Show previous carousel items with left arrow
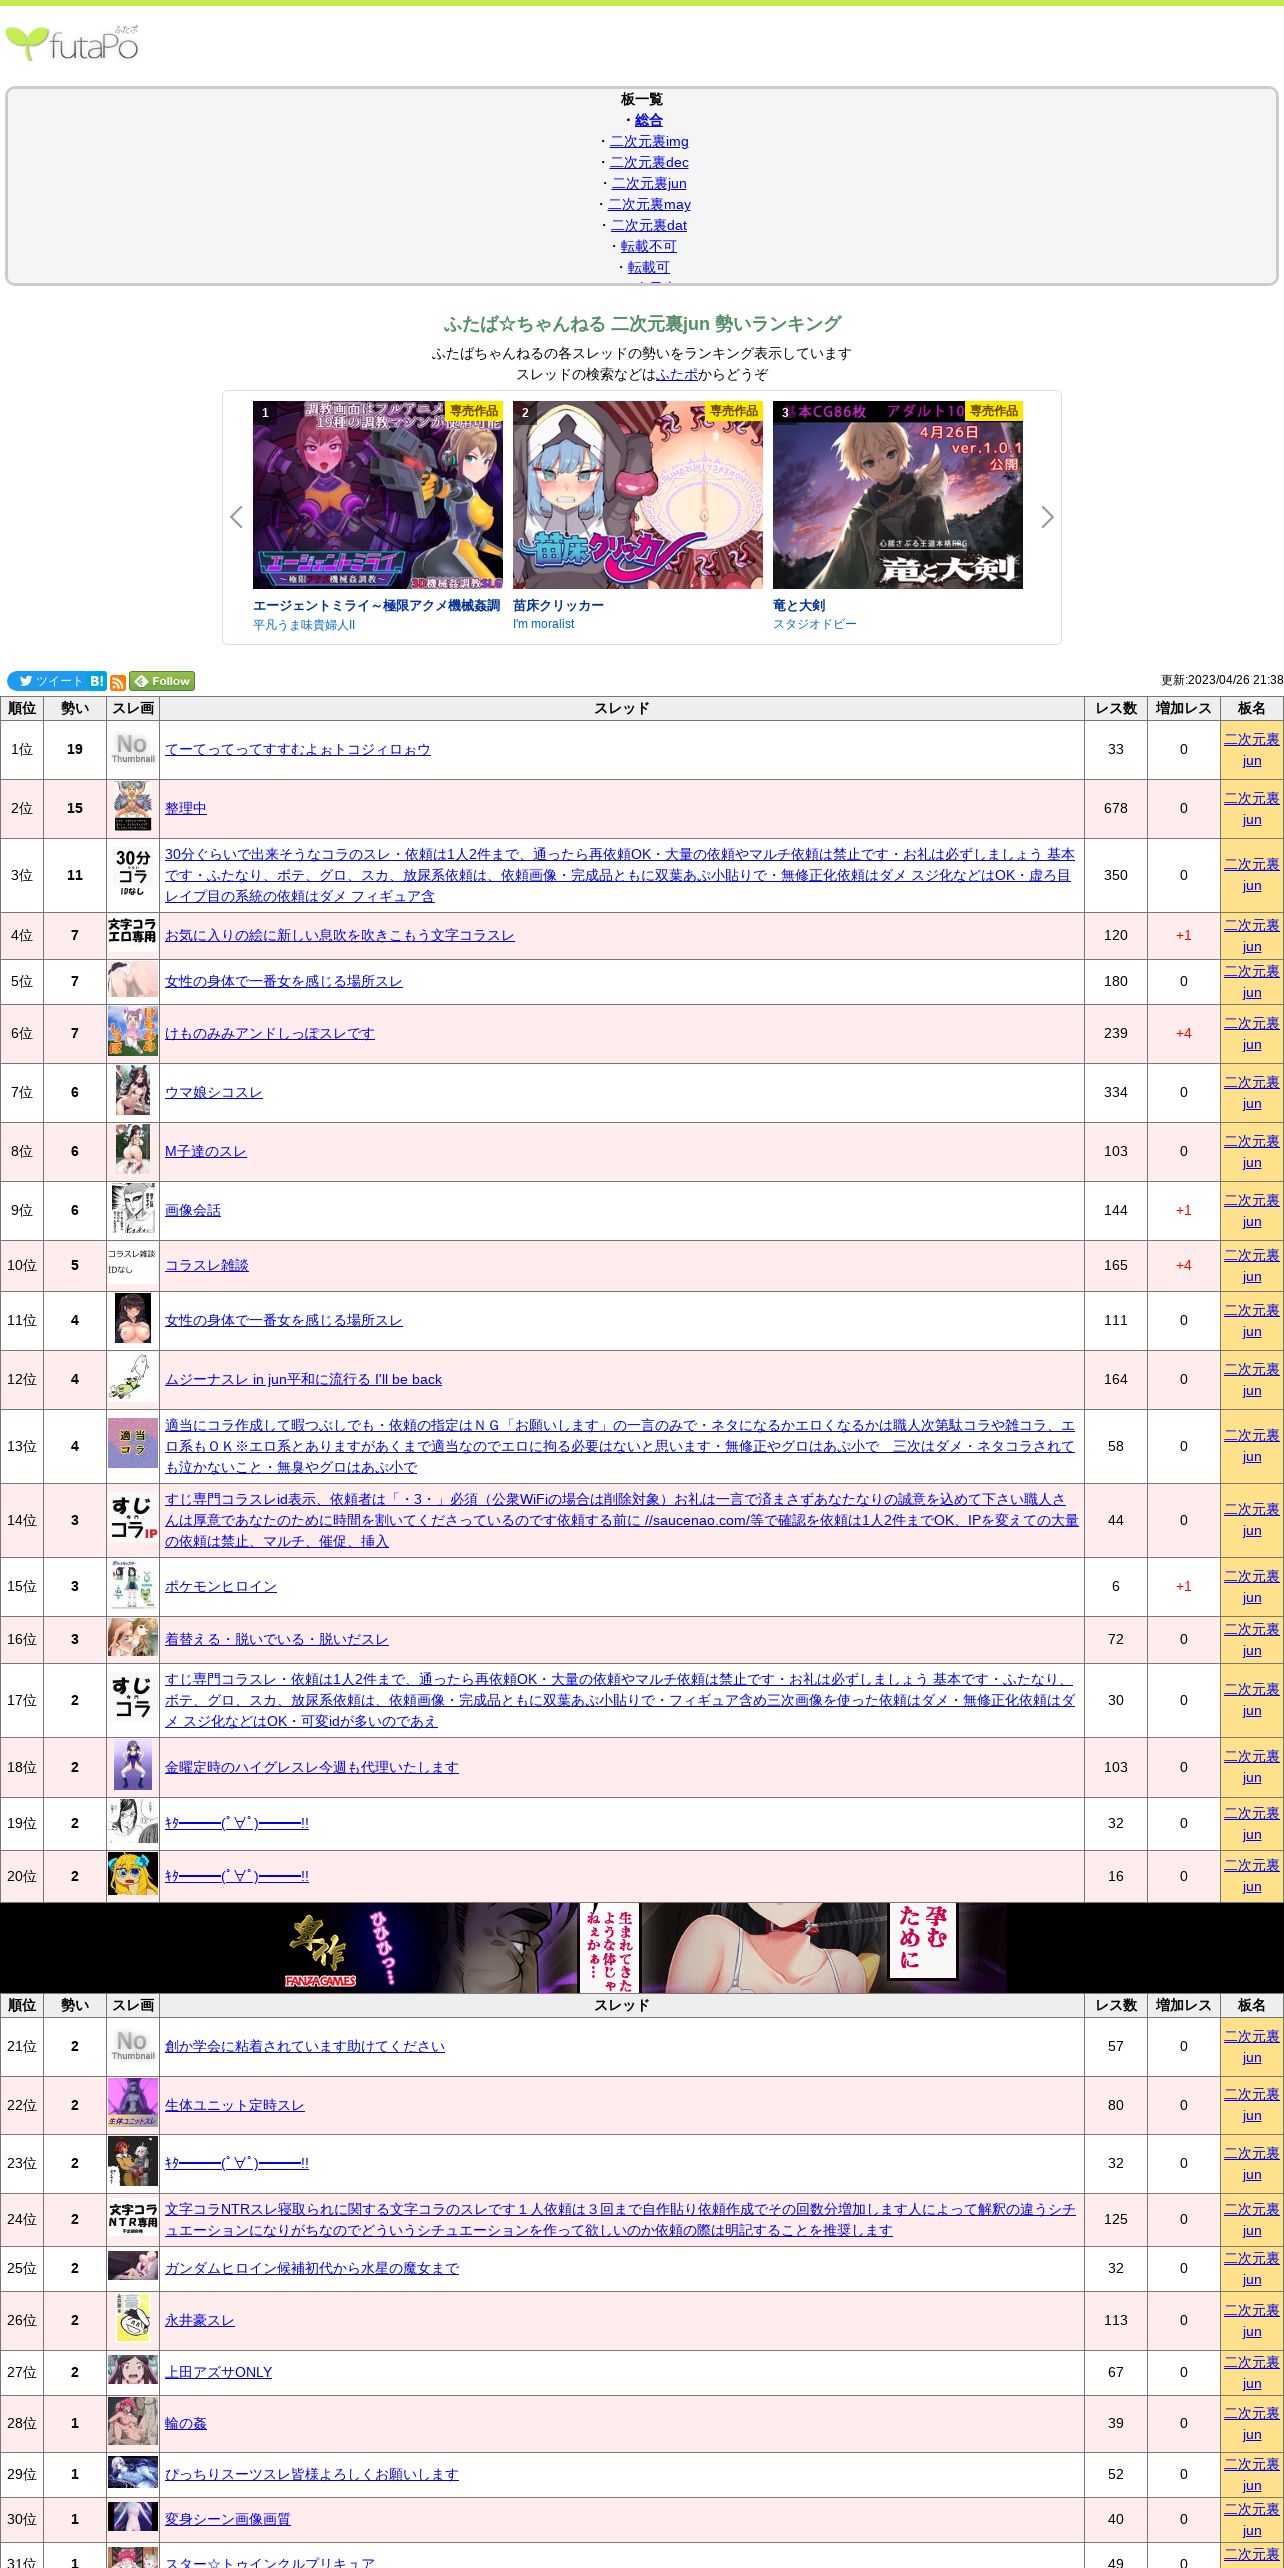The width and height of the screenshot is (1284, 2568). pos(236,517)
